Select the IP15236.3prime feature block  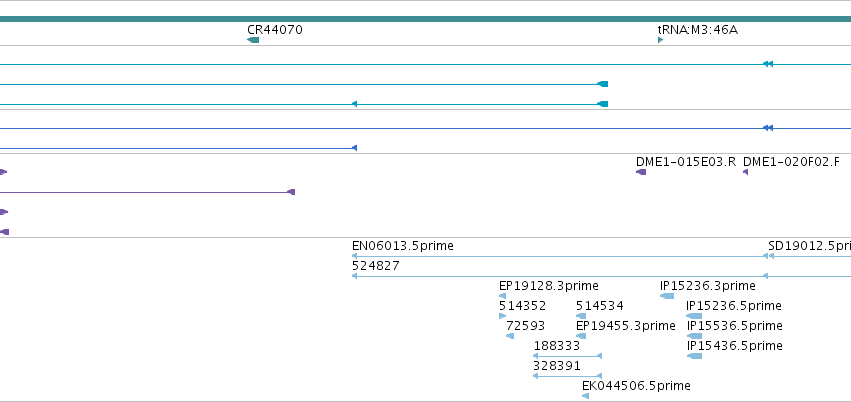667,296
